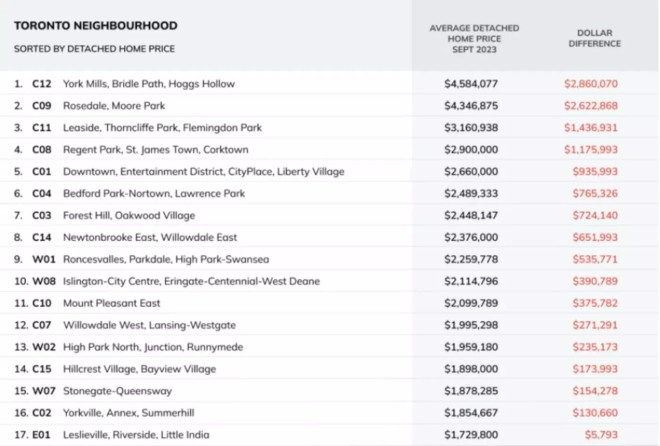
Task: Click dollar difference $375,782
Action: point(595,303)
